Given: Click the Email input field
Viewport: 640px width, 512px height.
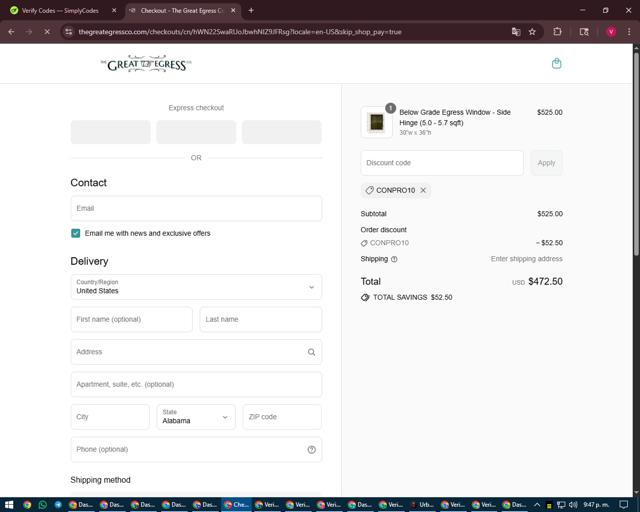Looking at the screenshot, I should click(196, 208).
